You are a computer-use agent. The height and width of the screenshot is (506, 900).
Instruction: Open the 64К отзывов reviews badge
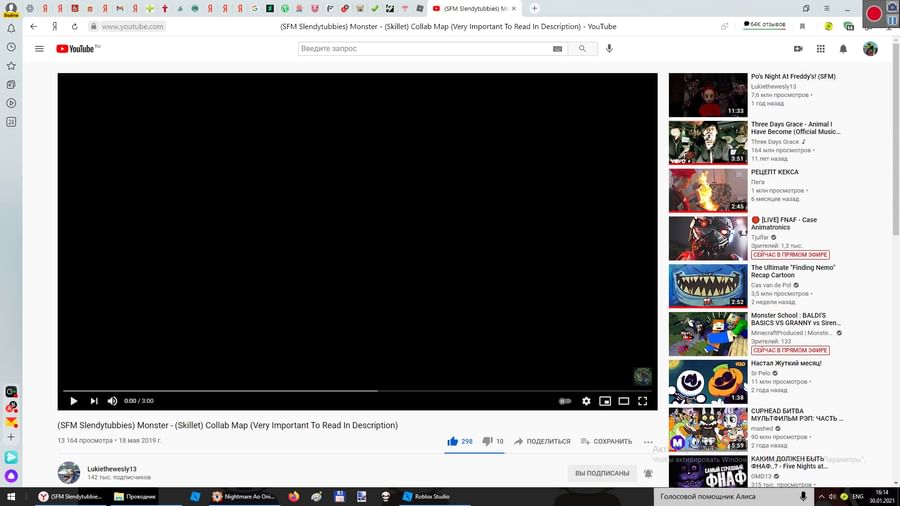click(764, 25)
